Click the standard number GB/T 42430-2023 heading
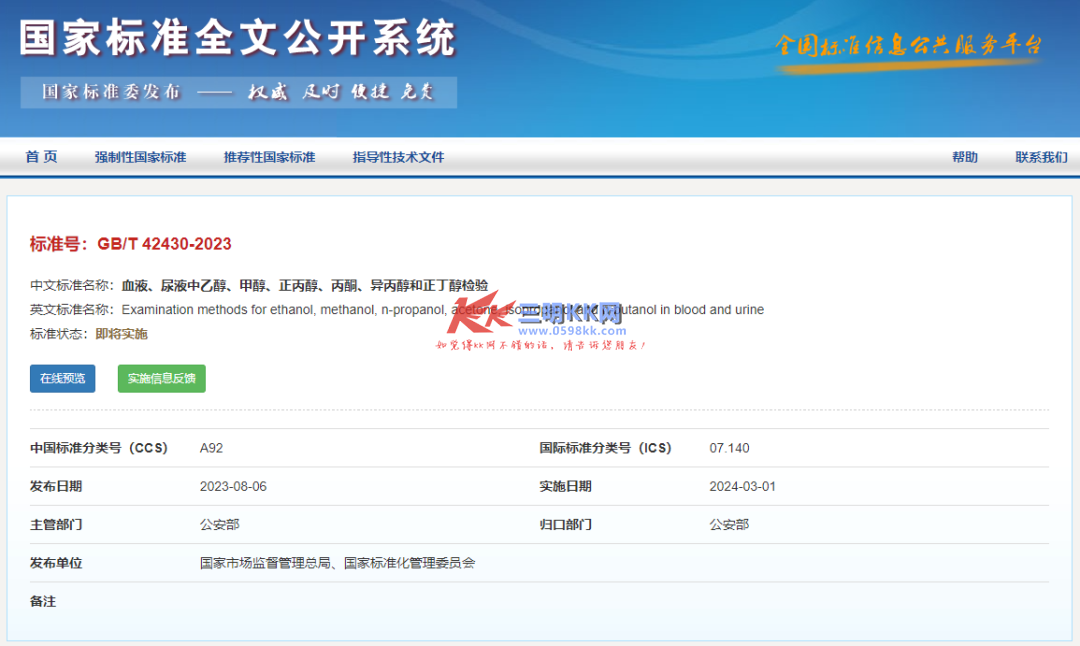This screenshot has width=1080, height=646. [131, 244]
